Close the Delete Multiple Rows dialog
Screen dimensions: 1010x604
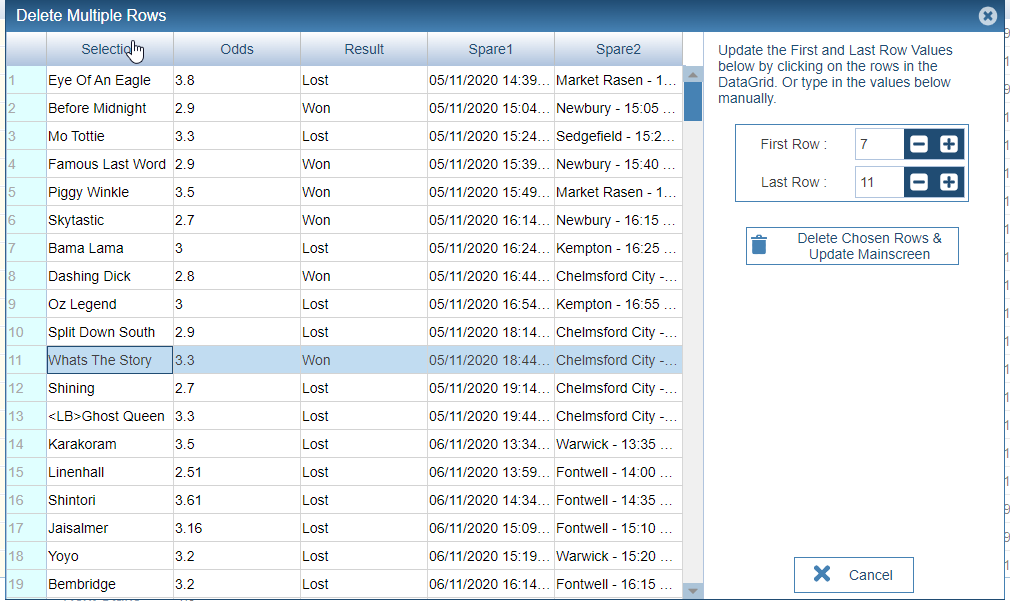point(987,16)
